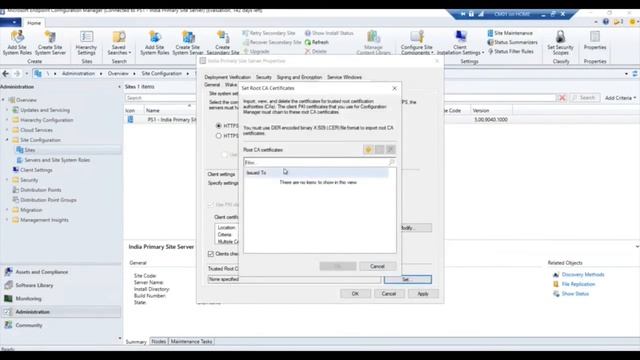Expand Security tree node
The image size is (640, 360).
click(x=7, y=180)
